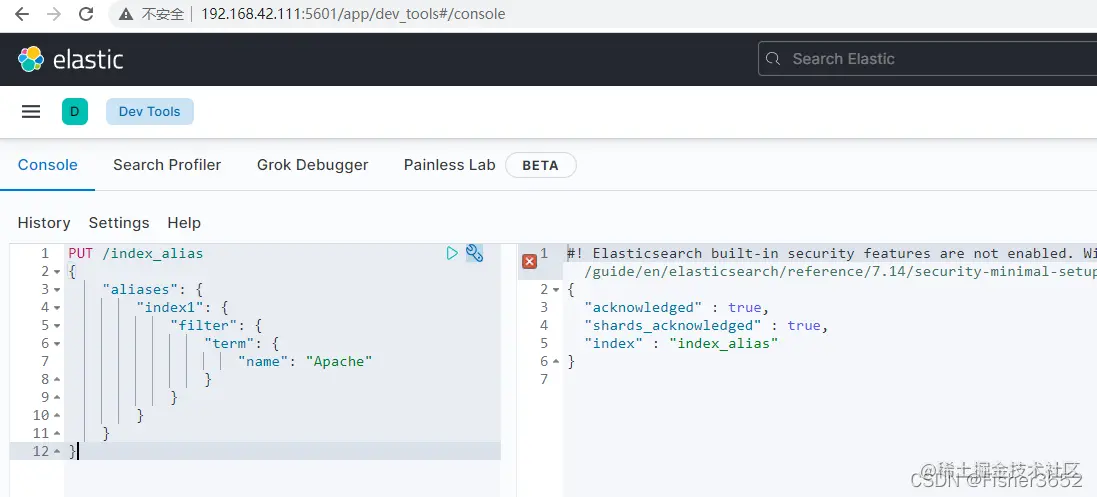Click the "index1" key in the editor

(171, 307)
